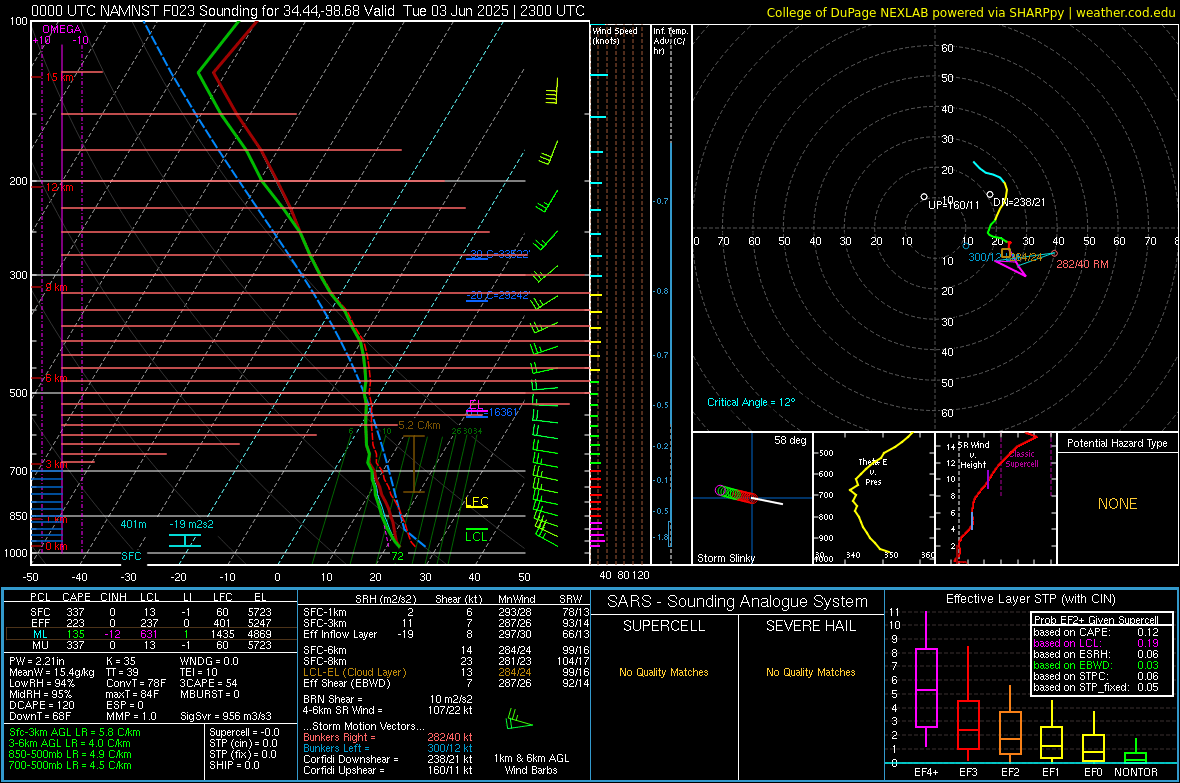
Task: Click the "Potential Hazard Type" heading
Action: (x=1117, y=443)
